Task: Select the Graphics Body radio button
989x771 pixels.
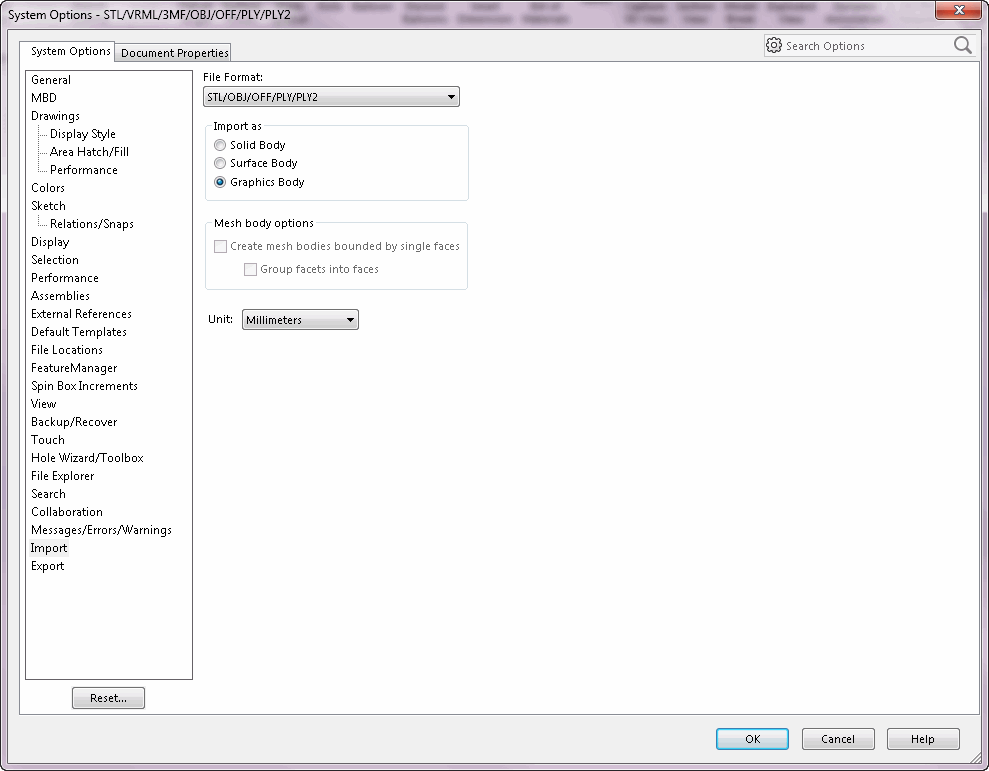Action: 220,182
